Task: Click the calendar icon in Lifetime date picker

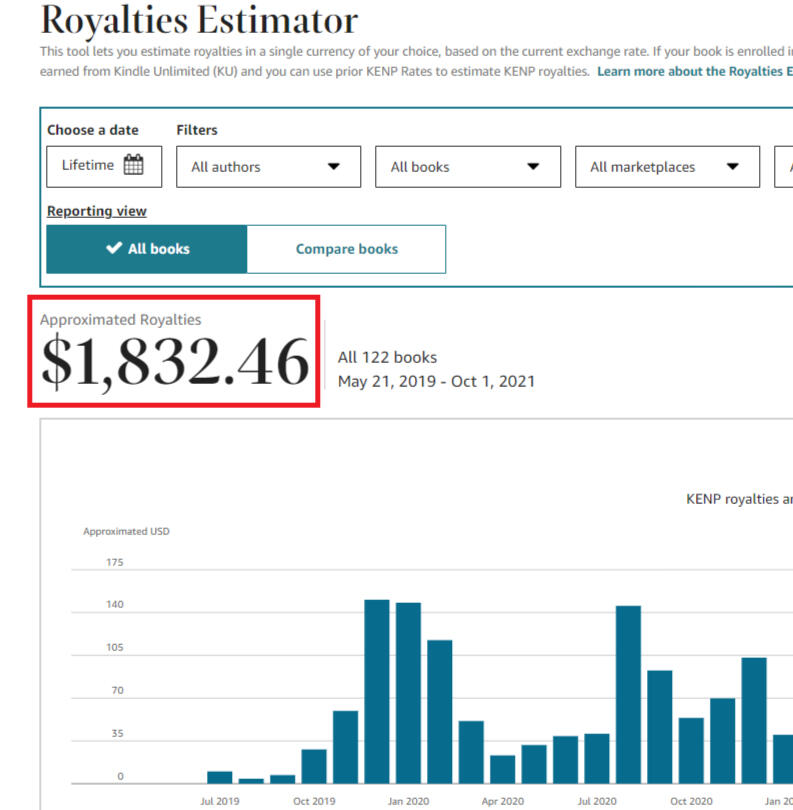Action: (x=133, y=165)
